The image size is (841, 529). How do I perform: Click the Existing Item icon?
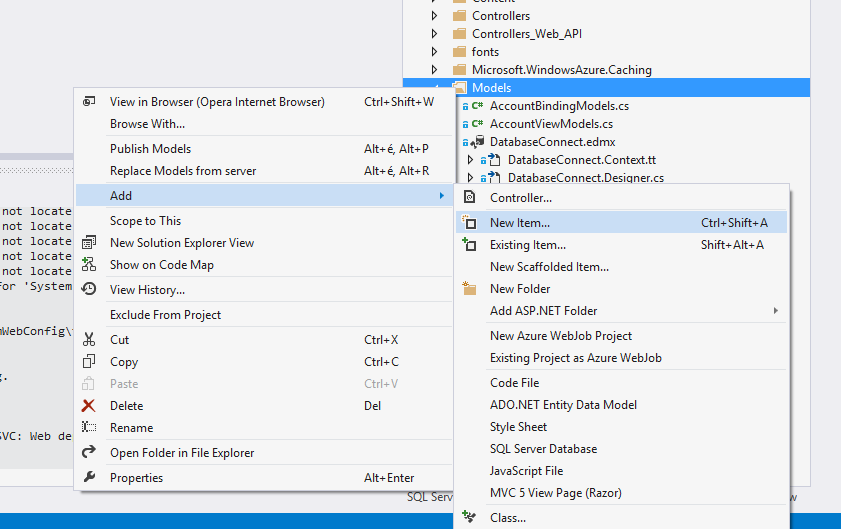(x=469, y=245)
